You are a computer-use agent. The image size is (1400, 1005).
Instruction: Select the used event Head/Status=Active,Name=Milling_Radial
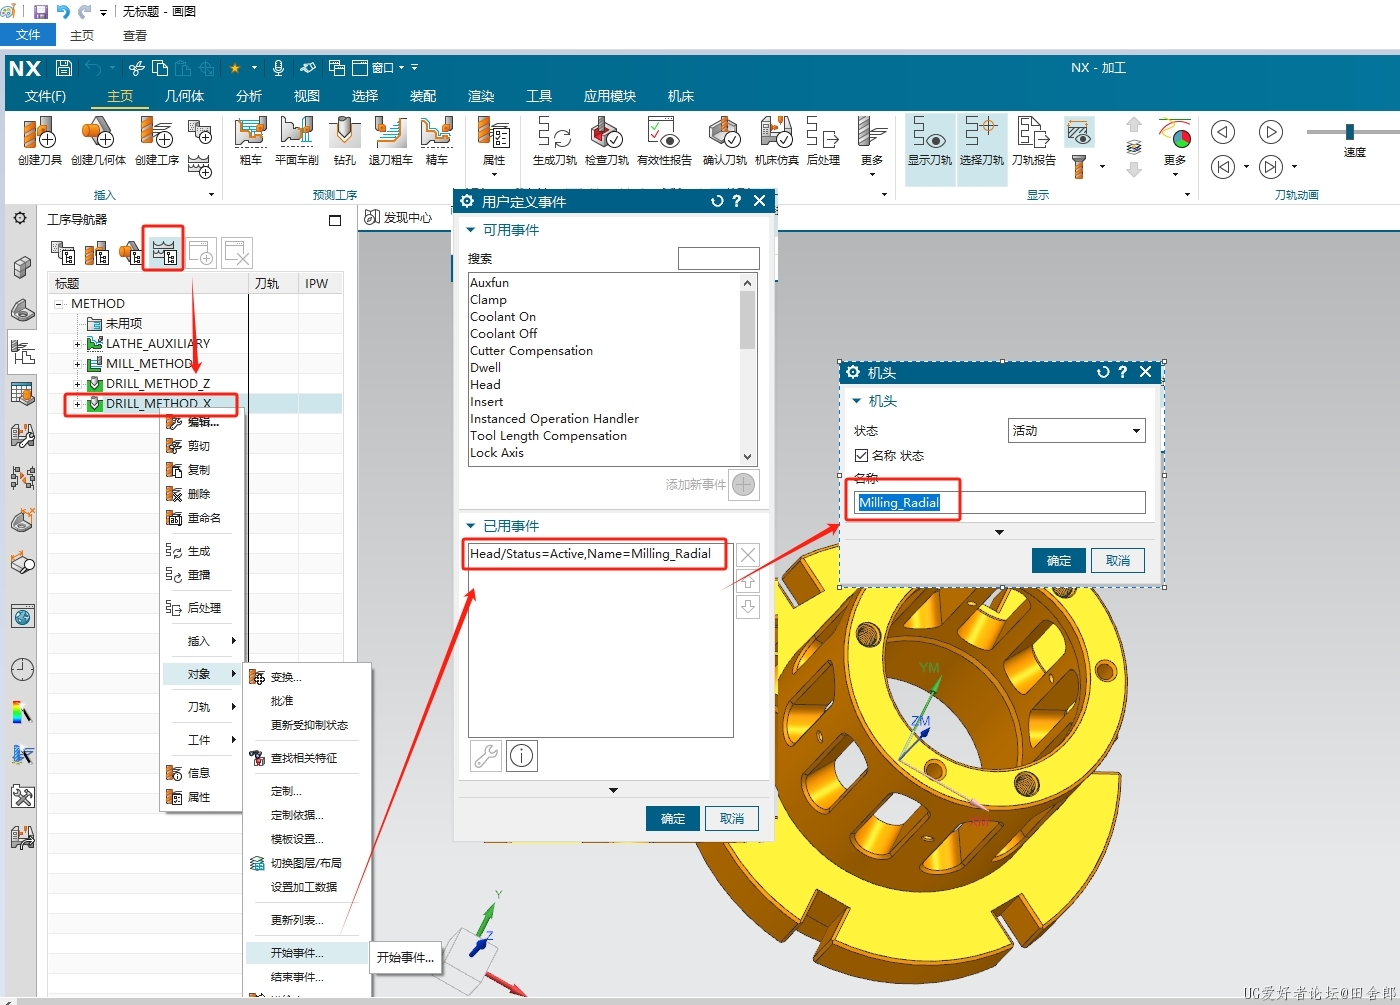pyautogui.click(x=590, y=554)
